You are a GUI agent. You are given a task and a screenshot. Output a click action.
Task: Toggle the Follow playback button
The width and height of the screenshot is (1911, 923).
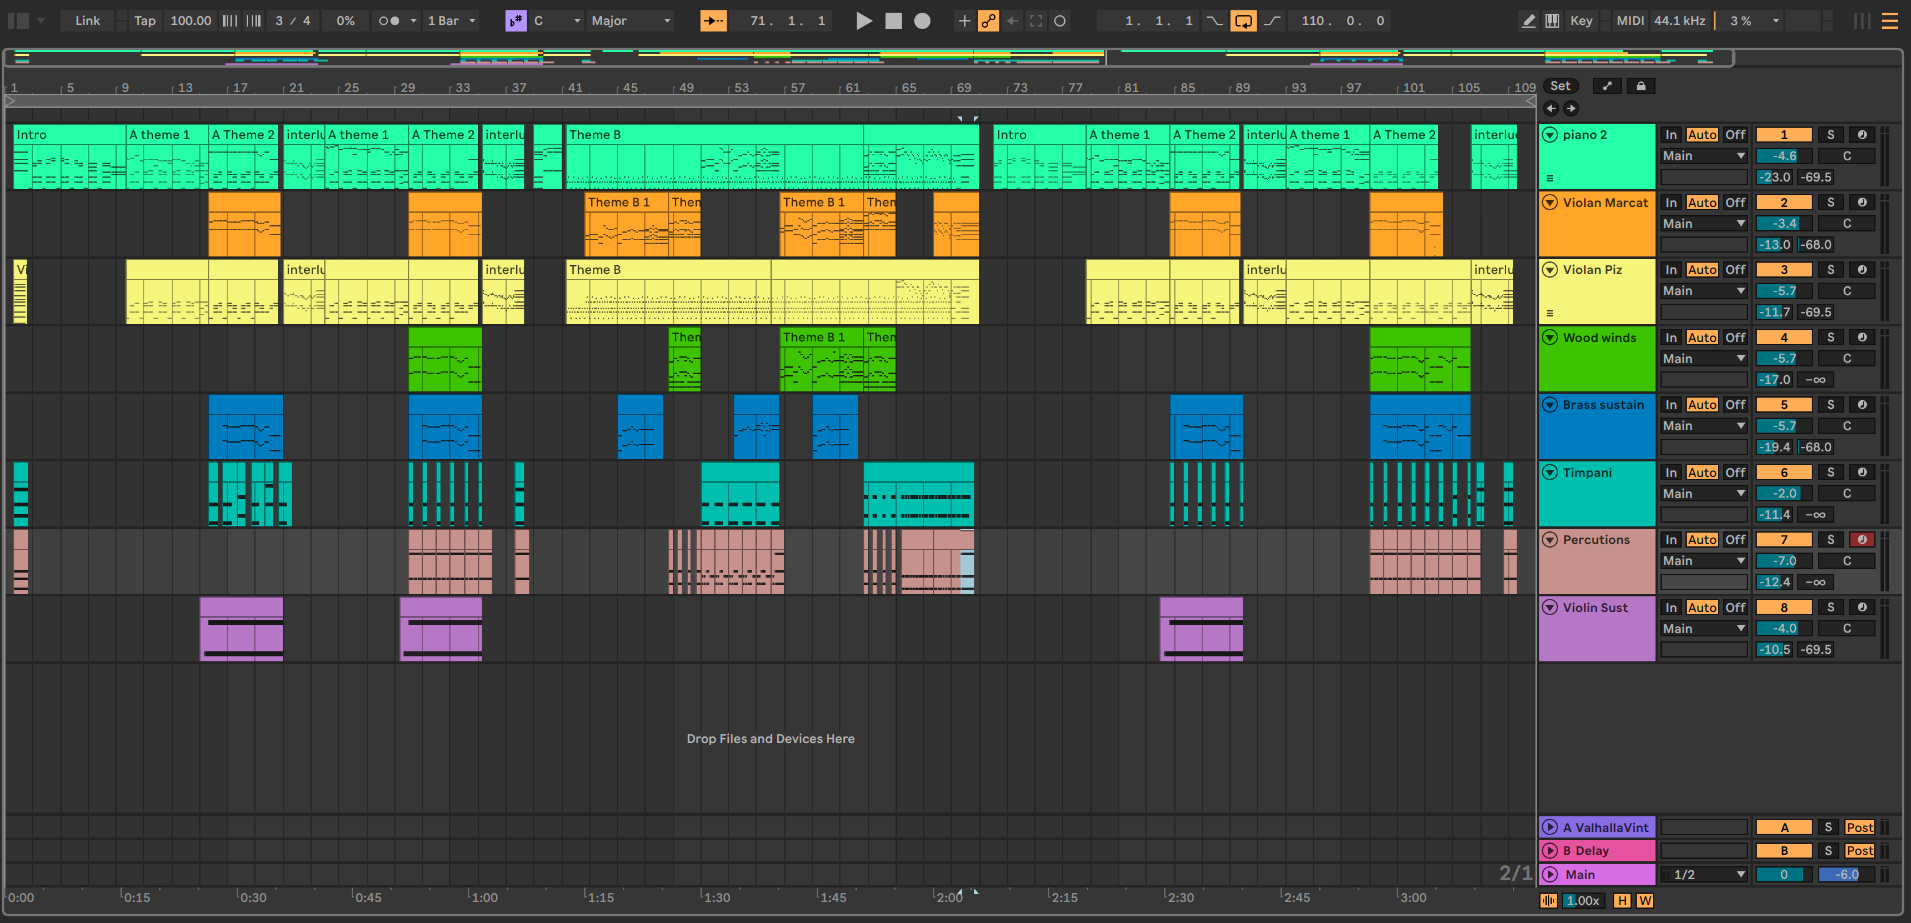(713, 21)
